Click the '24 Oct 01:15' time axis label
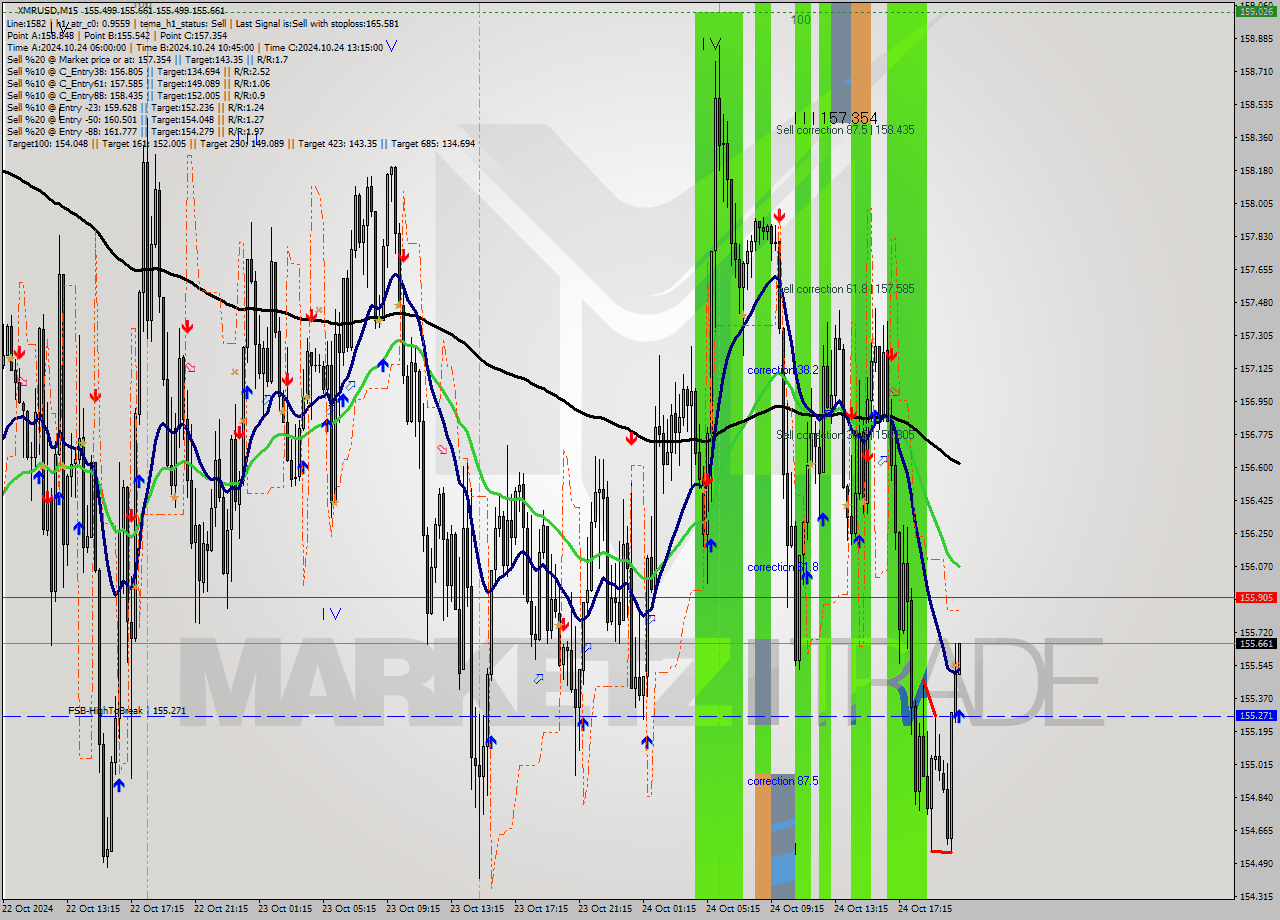The width and height of the screenshot is (1280, 920). pos(669,909)
